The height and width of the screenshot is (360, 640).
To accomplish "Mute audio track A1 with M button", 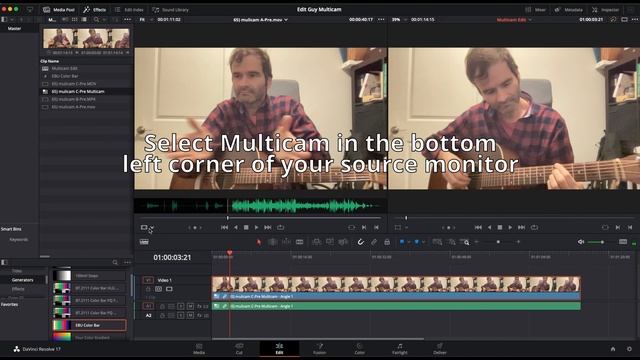I will [190, 306].
